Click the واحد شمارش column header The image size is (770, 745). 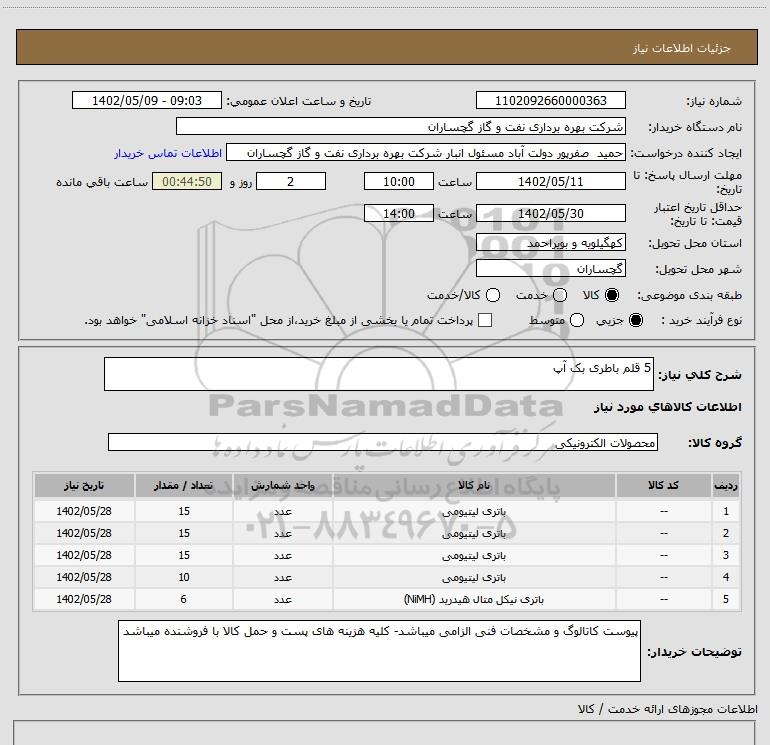pos(283,486)
